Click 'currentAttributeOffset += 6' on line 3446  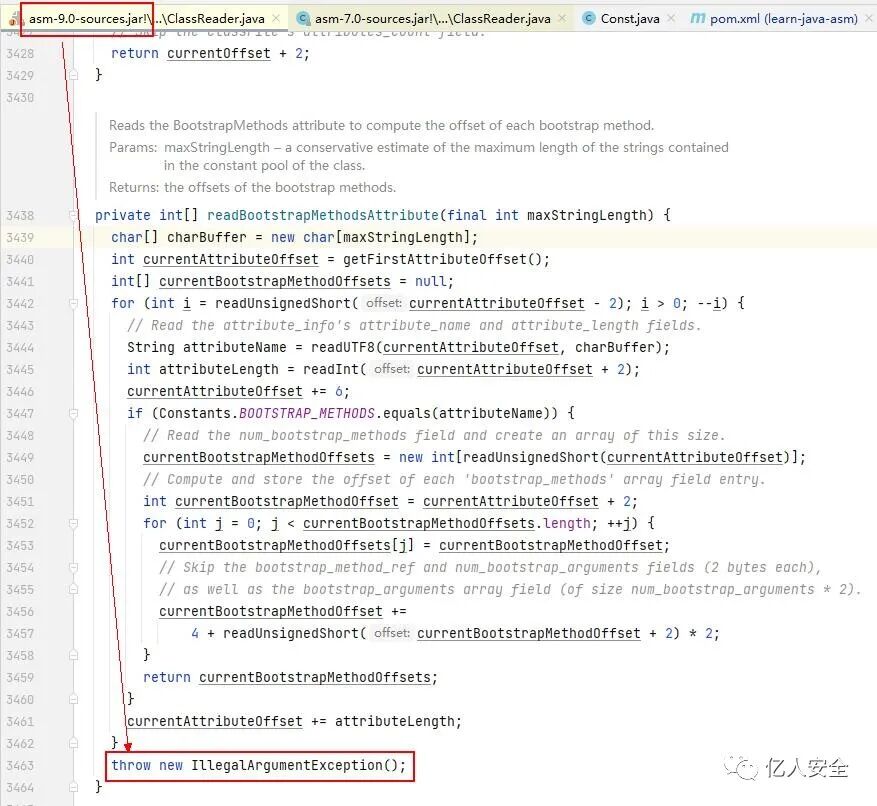point(238,392)
